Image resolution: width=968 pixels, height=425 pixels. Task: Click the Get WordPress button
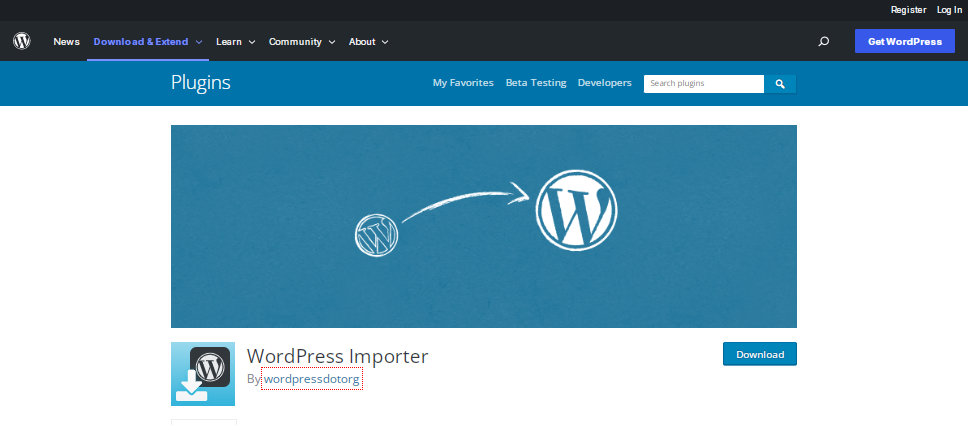pyautogui.click(x=904, y=42)
